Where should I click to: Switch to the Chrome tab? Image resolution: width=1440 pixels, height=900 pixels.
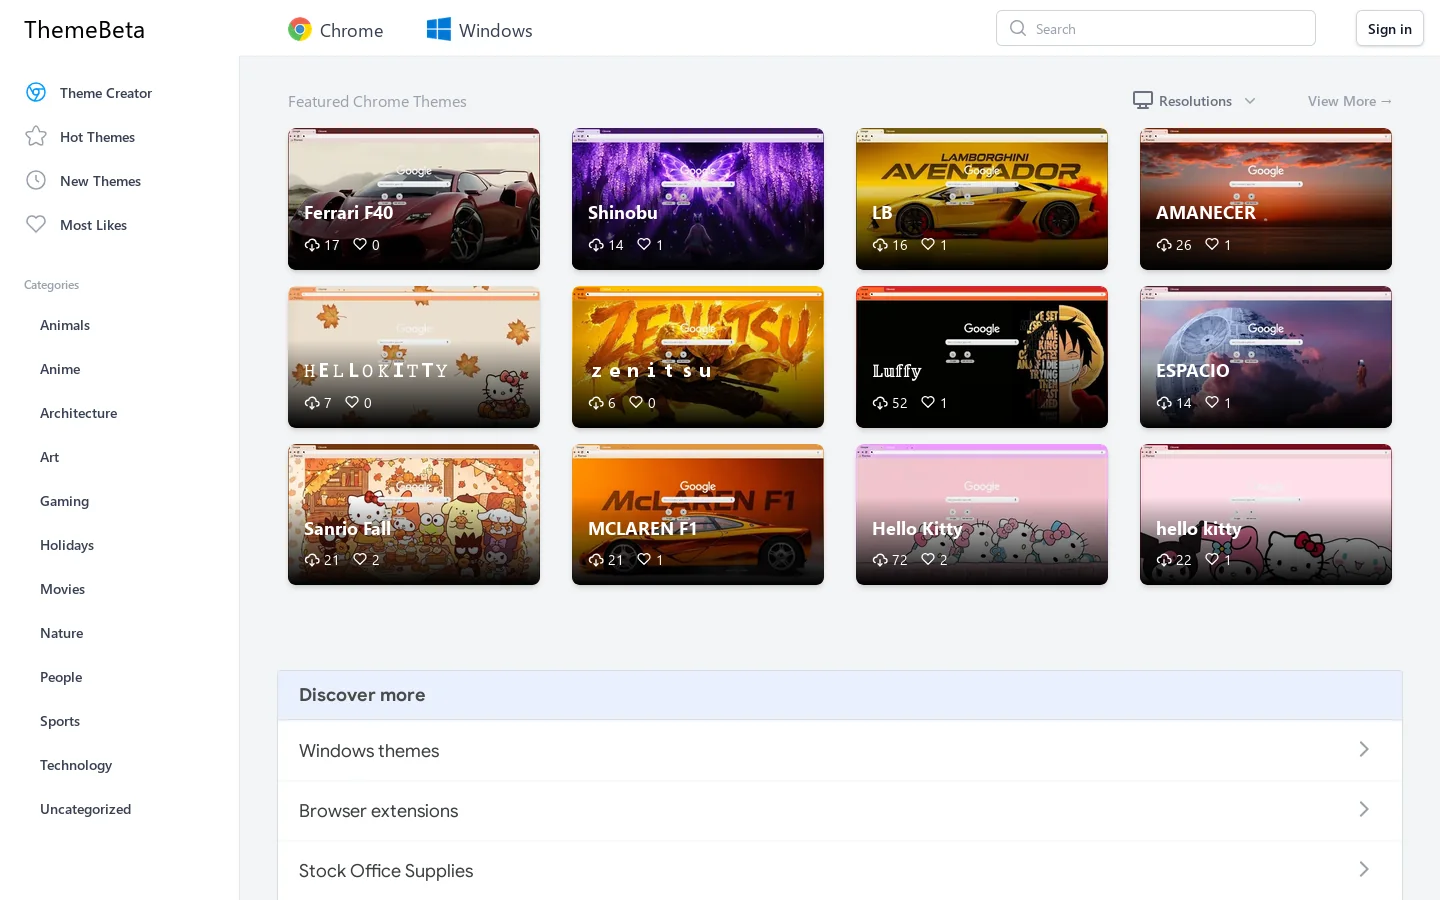pyautogui.click(x=336, y=30)
